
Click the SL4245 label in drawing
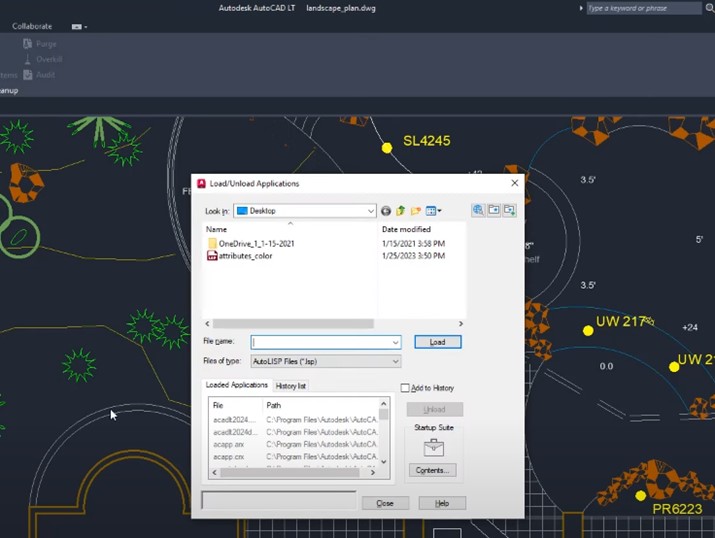click(426, 141)
